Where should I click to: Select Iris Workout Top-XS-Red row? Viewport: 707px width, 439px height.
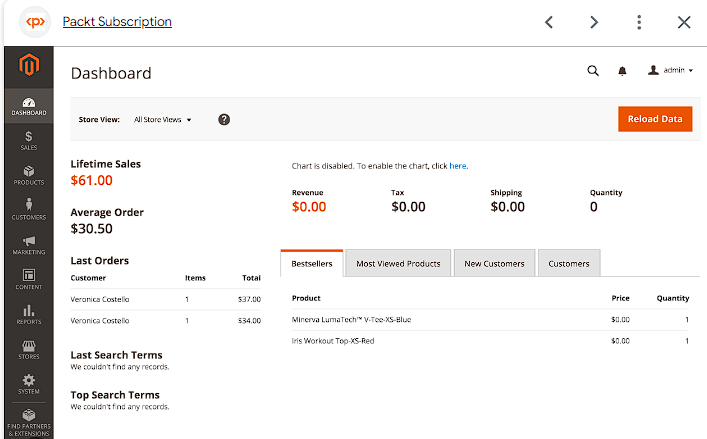[x=491, y=341]
